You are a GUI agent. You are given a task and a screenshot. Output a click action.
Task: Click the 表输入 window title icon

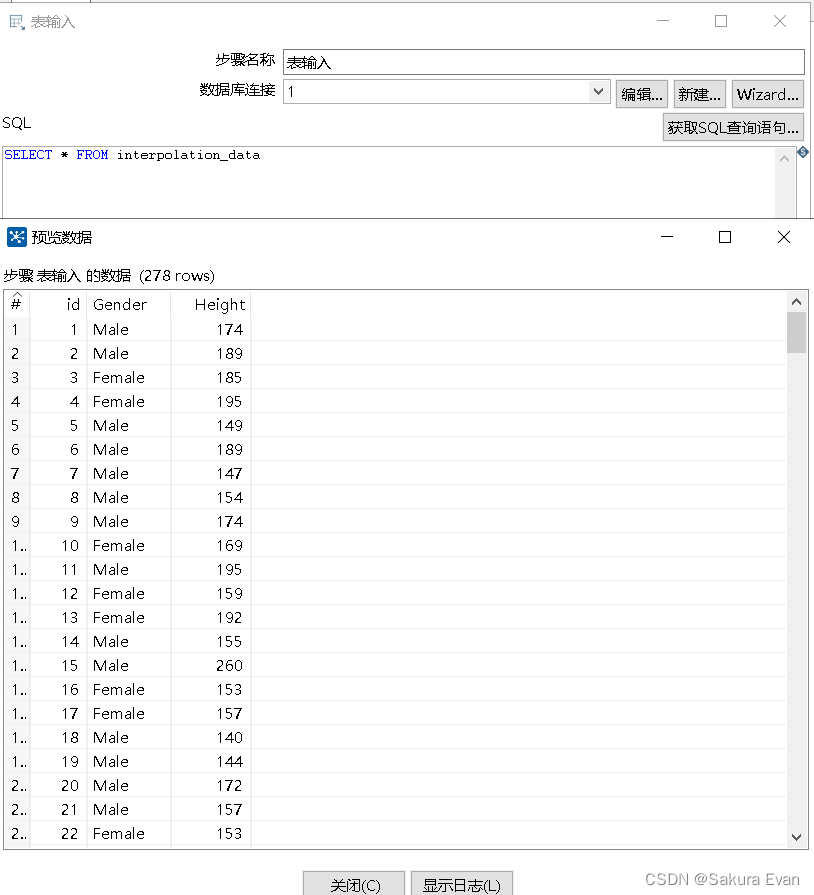[17, 22]
